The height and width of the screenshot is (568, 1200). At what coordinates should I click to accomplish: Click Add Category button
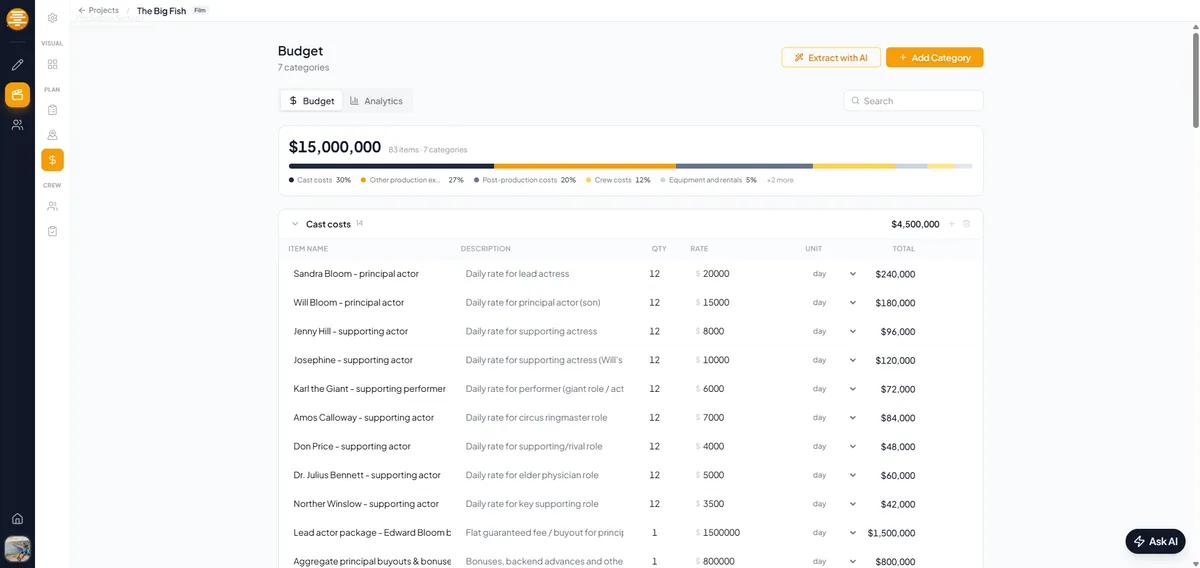(x=935, y=58)
